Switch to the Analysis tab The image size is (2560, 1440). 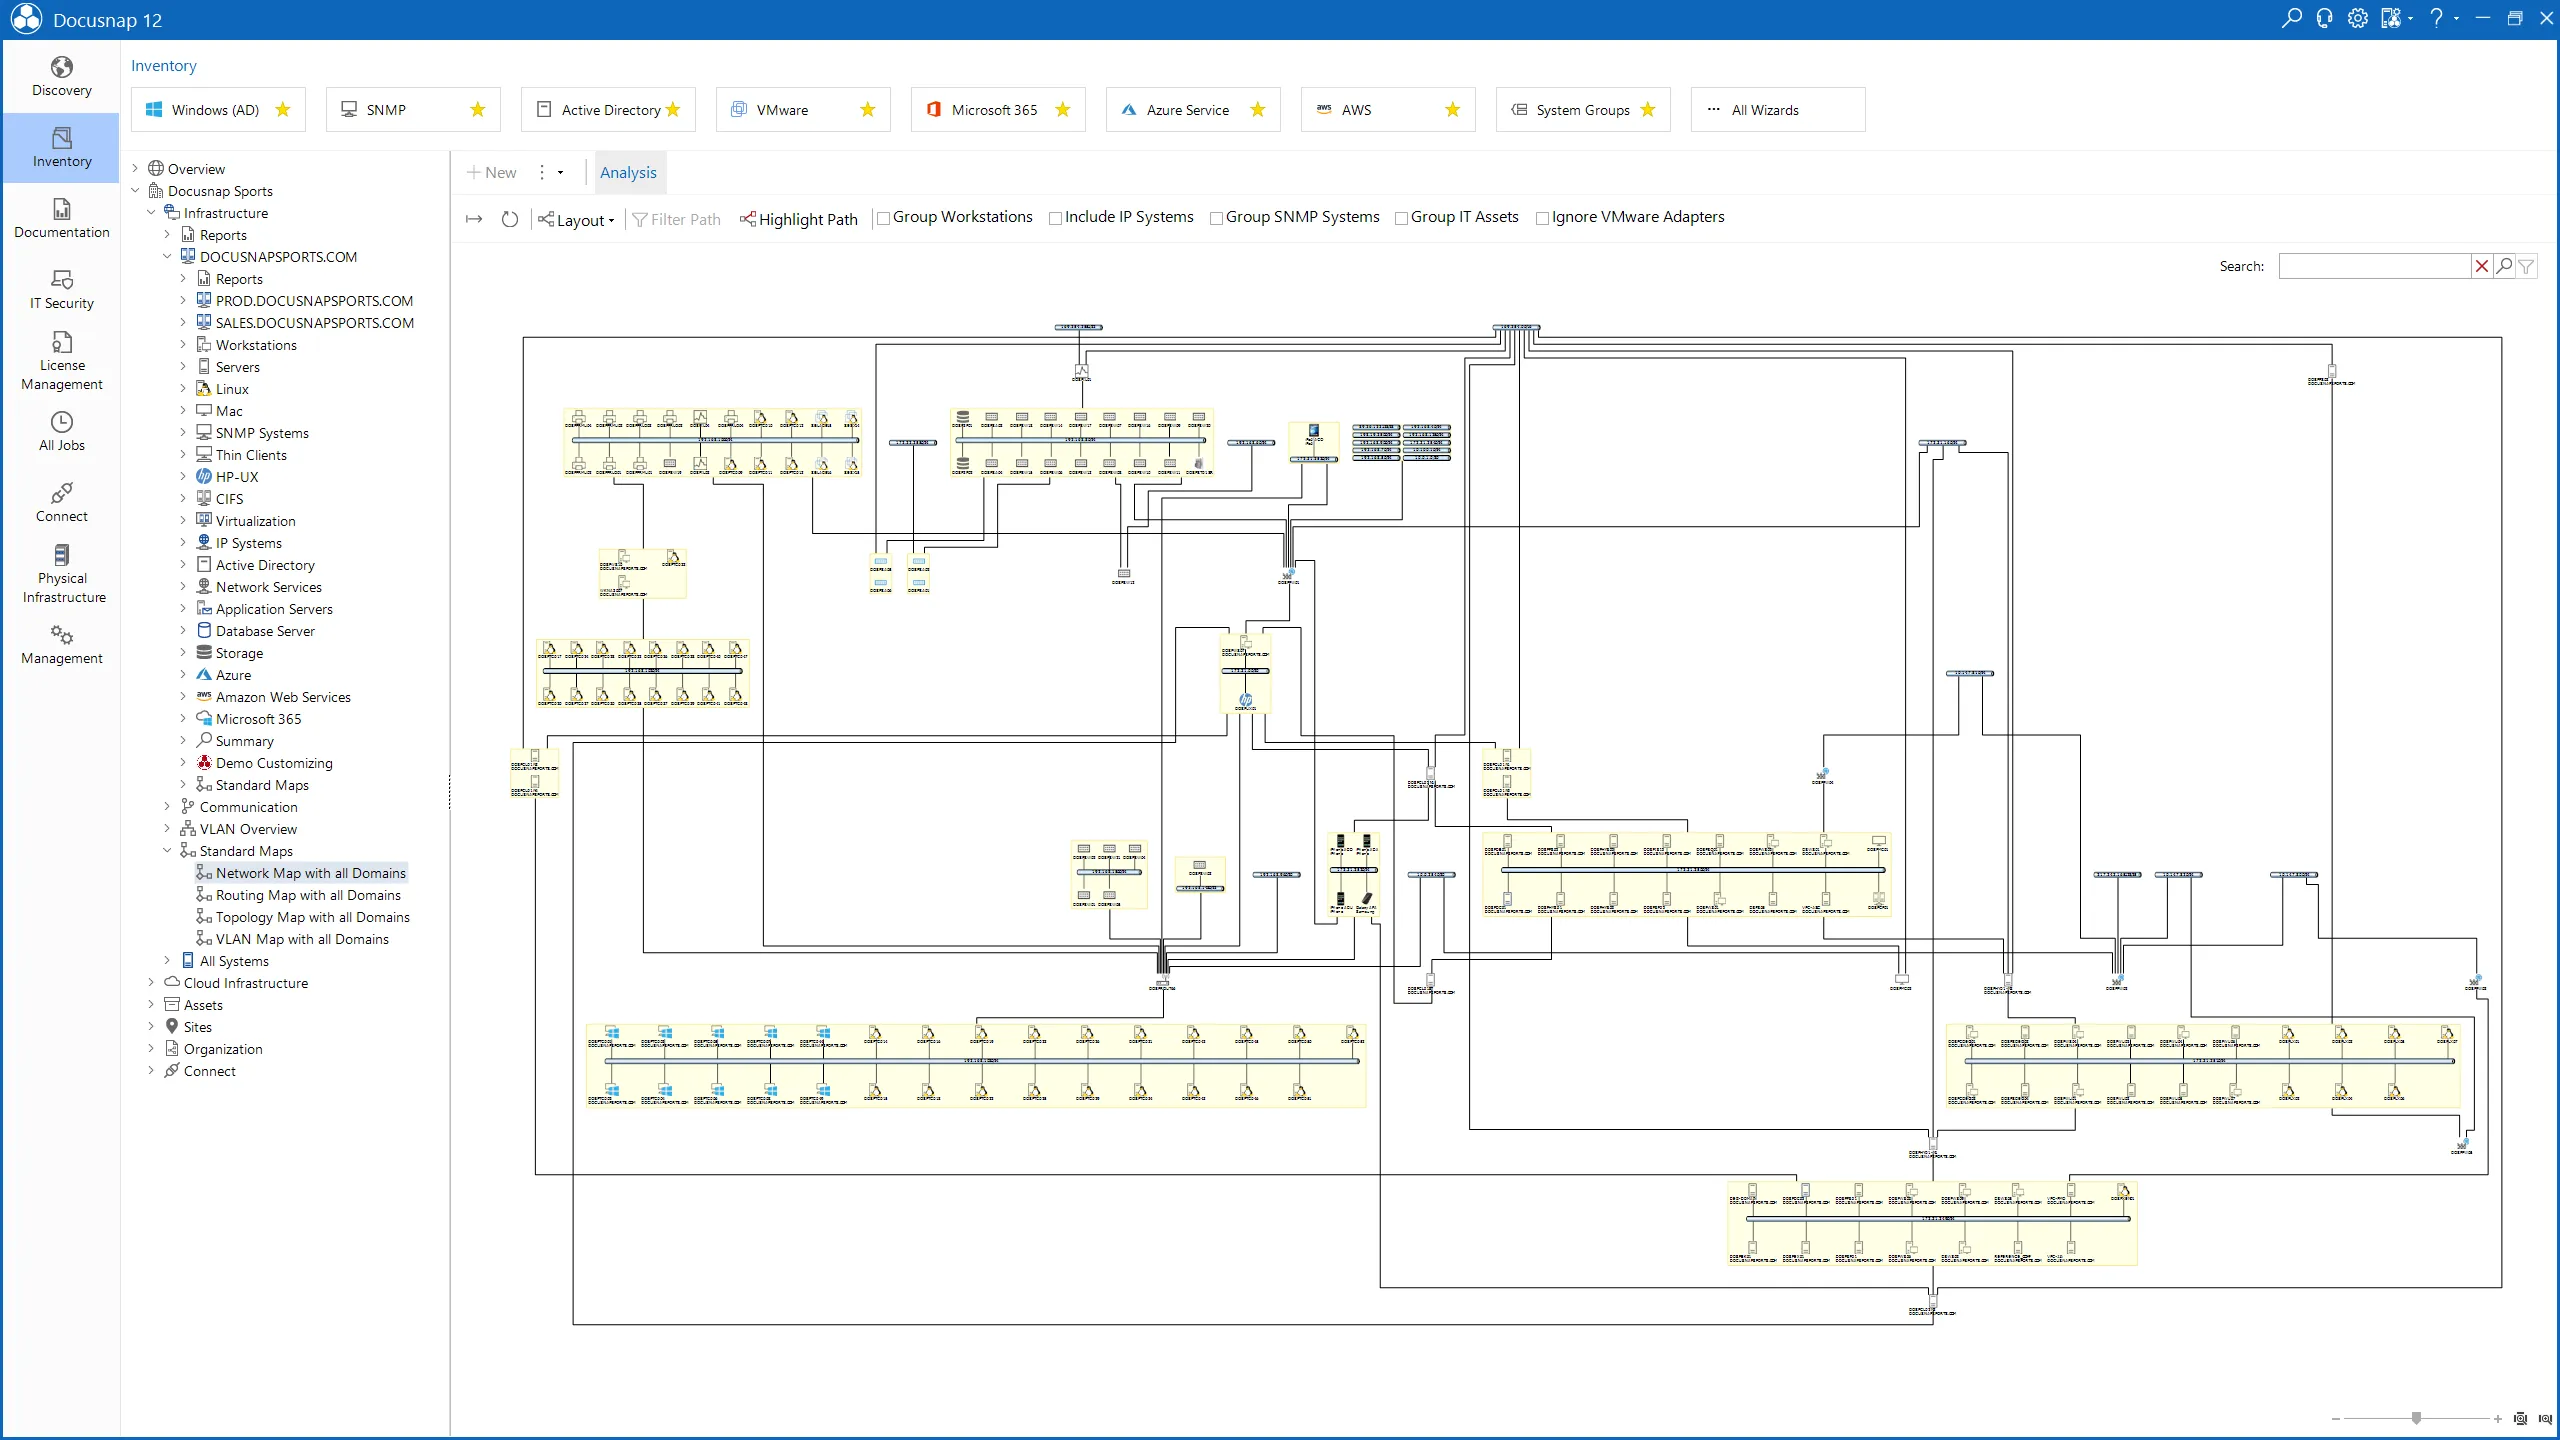pyautogui.click(x=628, y=172)
